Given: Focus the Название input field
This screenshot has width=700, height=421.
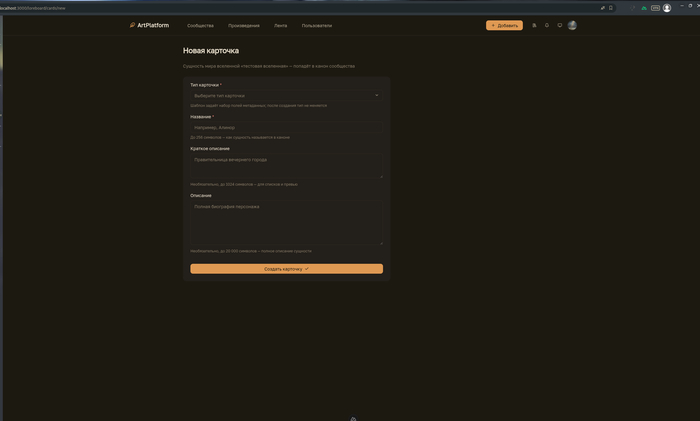Looking at the screenshot, I should (287, 128).
